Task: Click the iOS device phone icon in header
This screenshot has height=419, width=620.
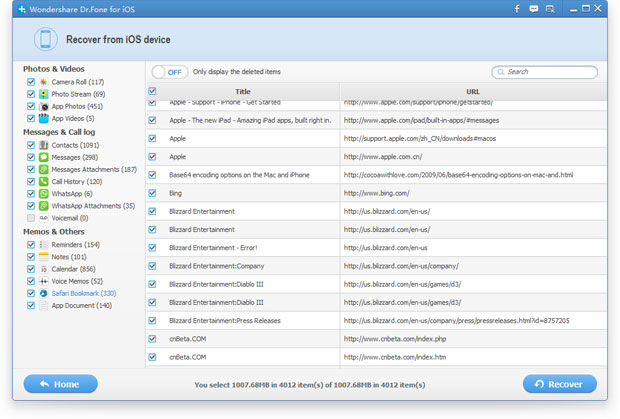Action: pyautogui.click(x=45, y=39)
